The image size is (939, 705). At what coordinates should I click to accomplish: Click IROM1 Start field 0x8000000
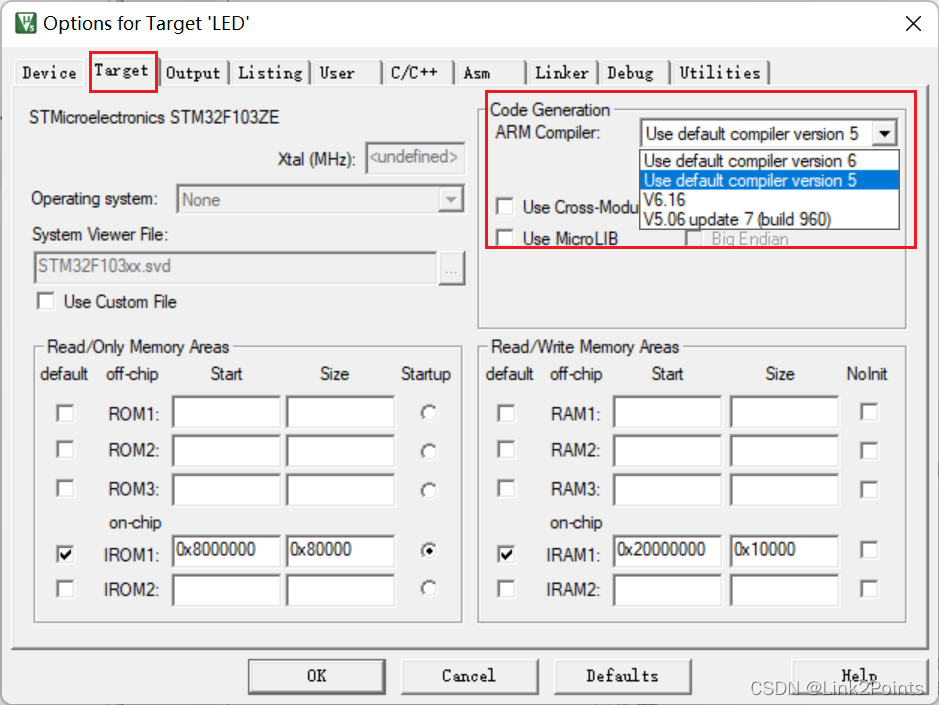pos(226,550)
